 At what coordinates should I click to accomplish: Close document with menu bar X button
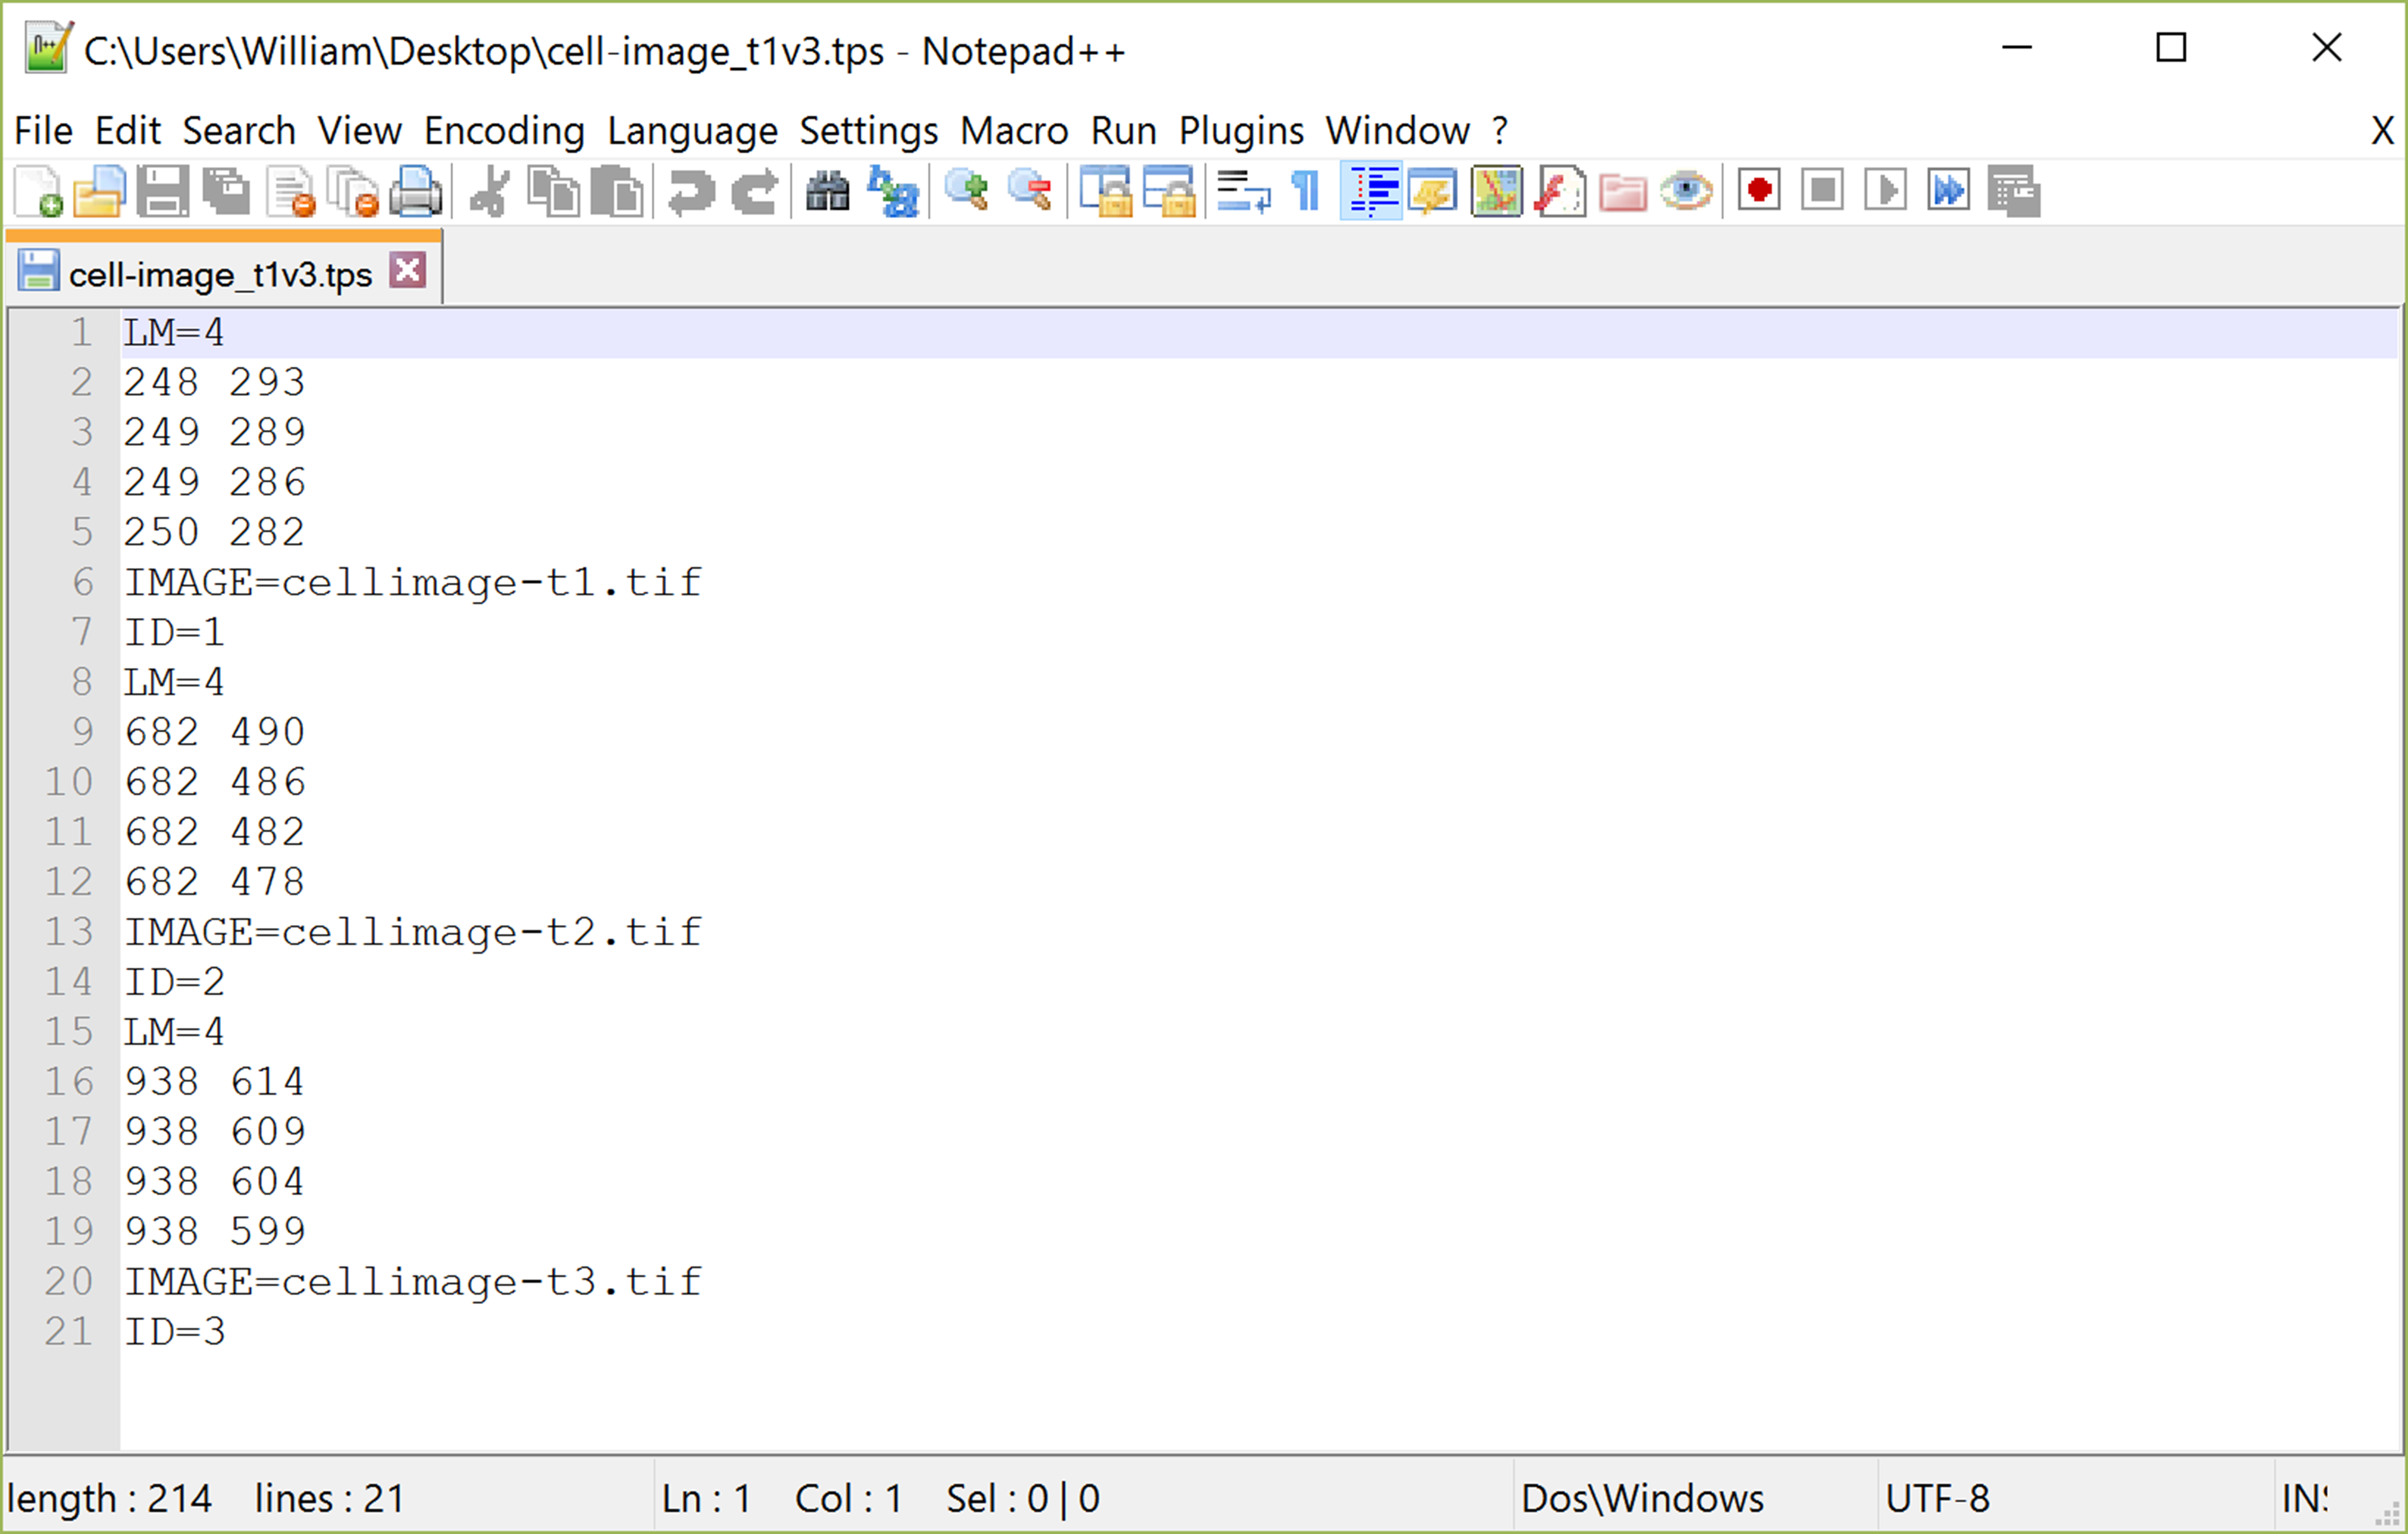(x=2383, y=131)
